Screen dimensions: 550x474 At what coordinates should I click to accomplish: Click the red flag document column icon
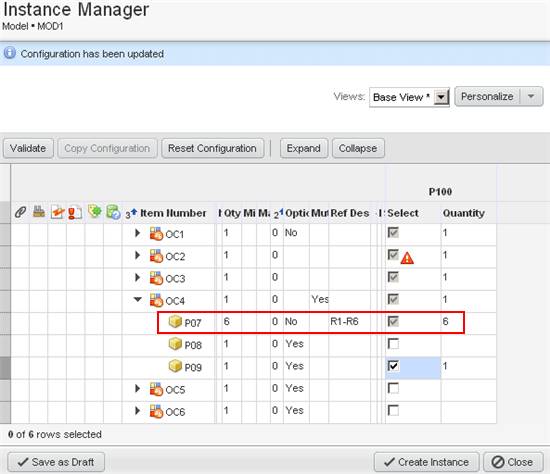click(x=75, y=212)
